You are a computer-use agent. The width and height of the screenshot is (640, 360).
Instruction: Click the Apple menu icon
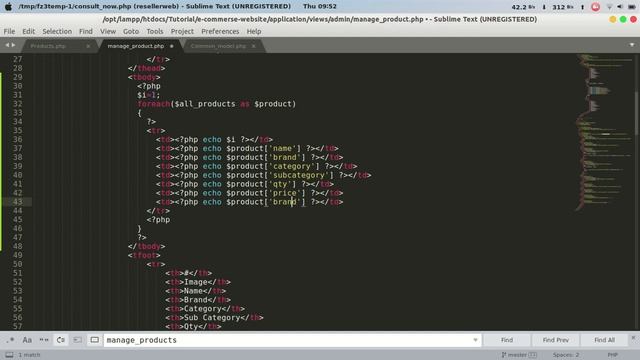[x=8, y=7]
